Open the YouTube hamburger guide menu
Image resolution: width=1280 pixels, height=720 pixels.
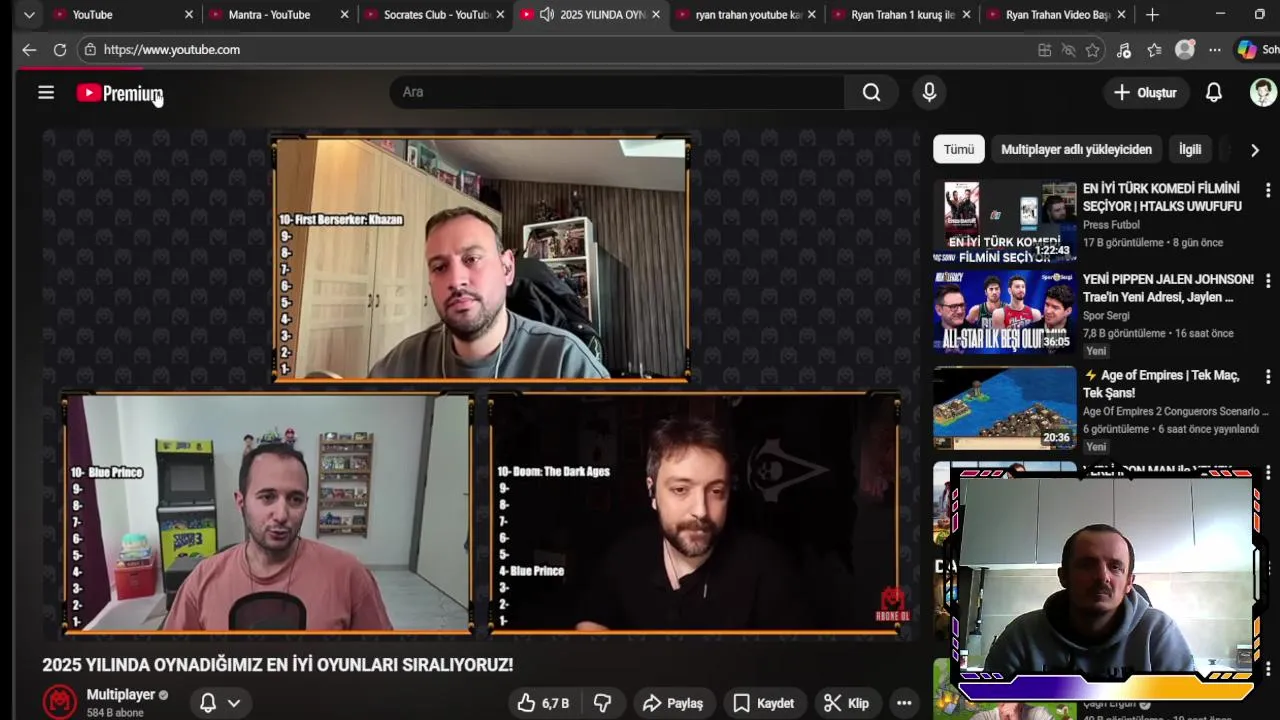coord(46,93)
